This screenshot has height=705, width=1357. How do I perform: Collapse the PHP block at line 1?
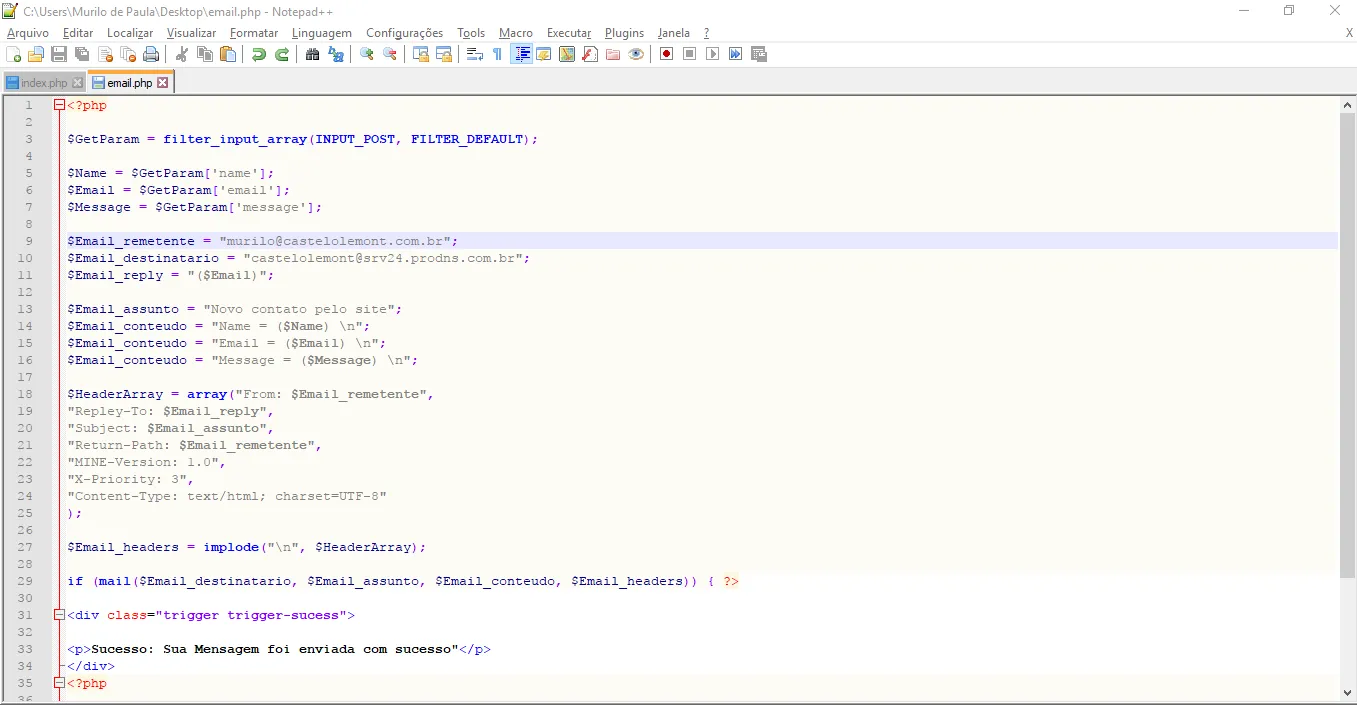point(60,105)
